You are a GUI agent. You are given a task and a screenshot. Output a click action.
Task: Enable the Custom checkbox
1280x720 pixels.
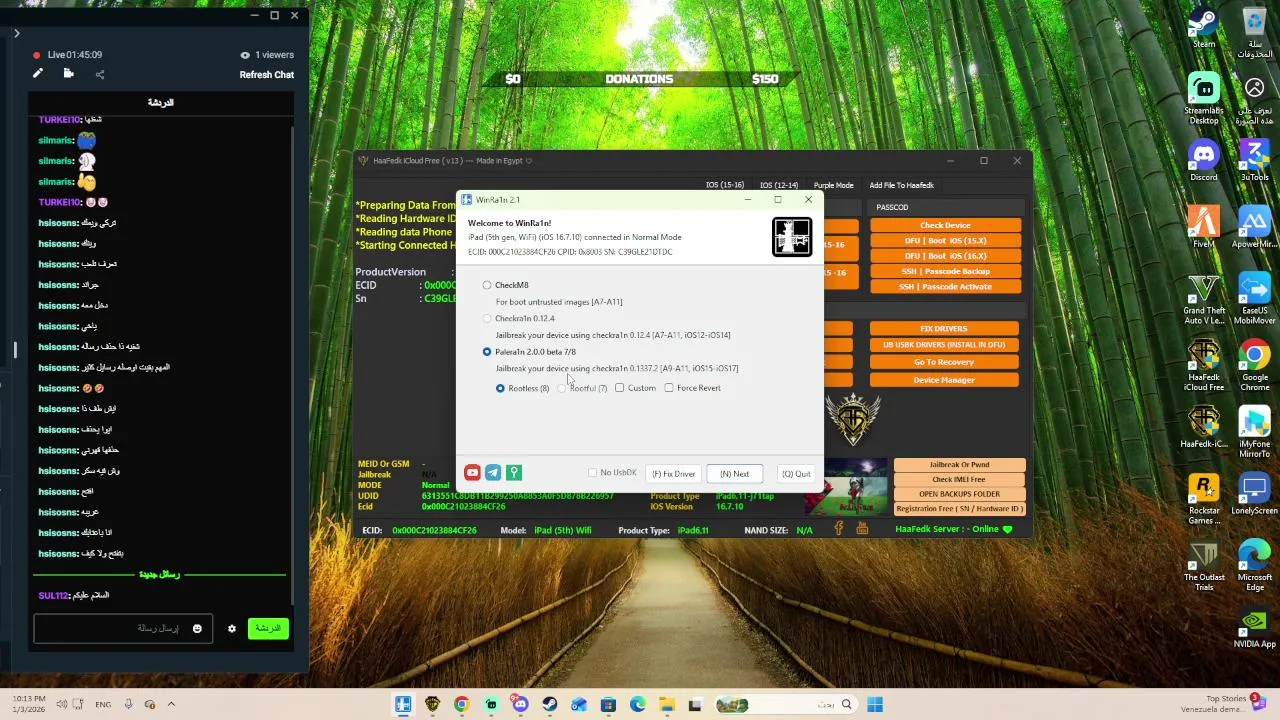pyautogui.click(x=620, y=388)
